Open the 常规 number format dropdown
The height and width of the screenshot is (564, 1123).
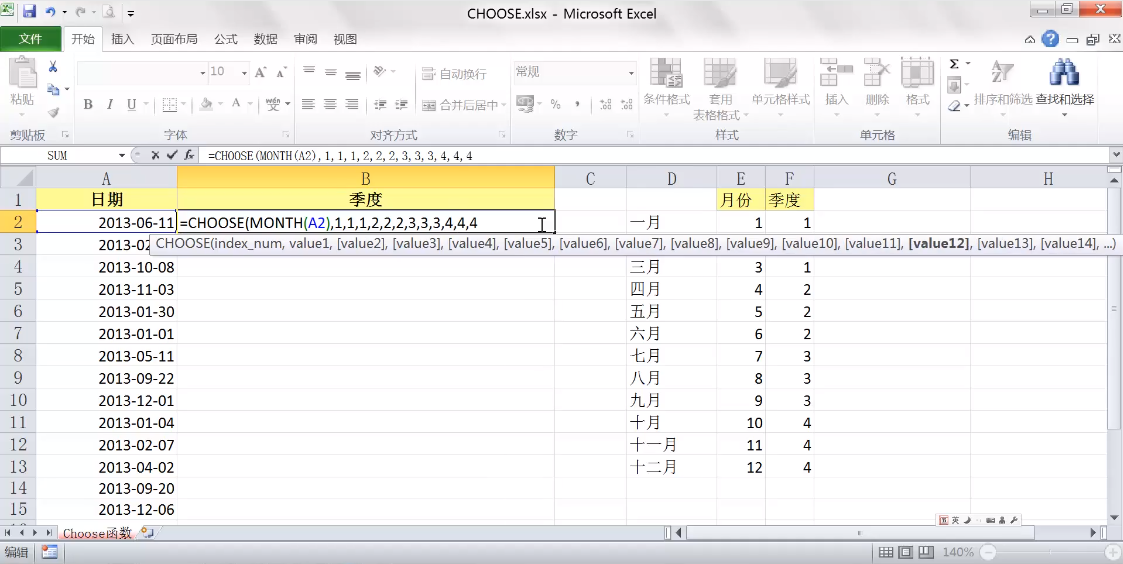click(631, 72)
